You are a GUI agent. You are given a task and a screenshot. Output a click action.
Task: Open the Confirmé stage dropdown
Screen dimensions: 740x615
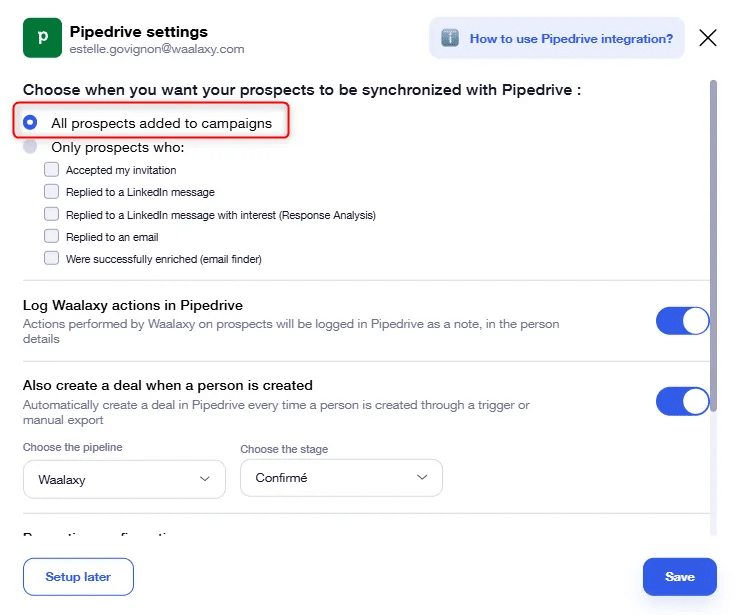click(341, 478)
